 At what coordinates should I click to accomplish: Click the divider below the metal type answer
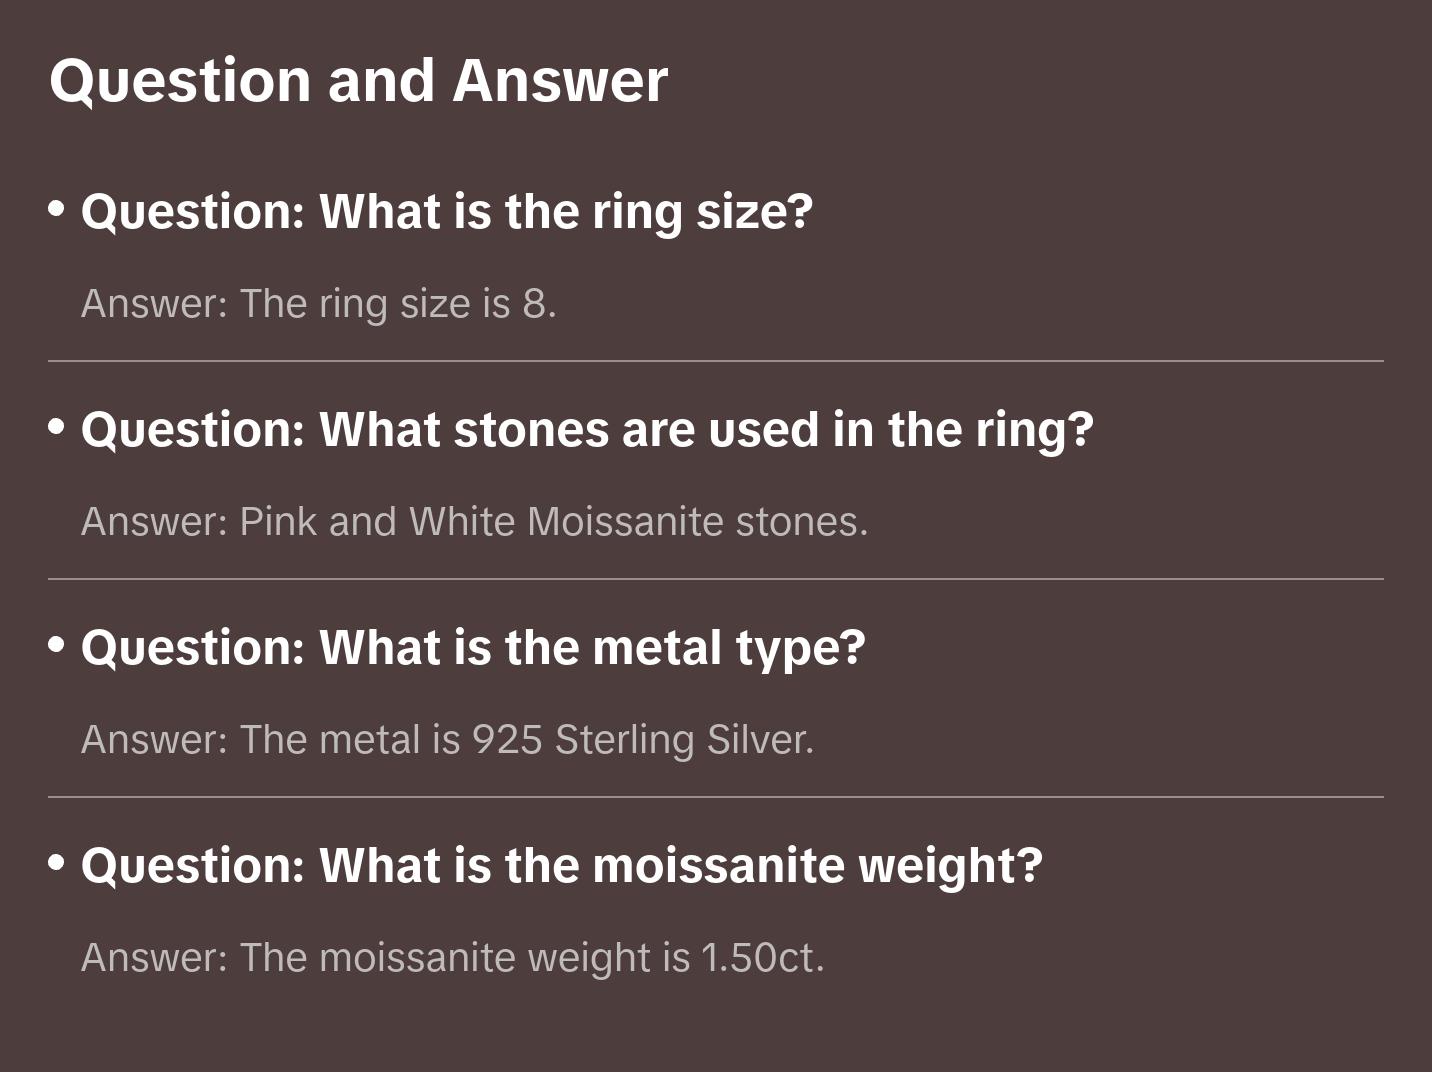pyautogui.click(x=716, y=797)
